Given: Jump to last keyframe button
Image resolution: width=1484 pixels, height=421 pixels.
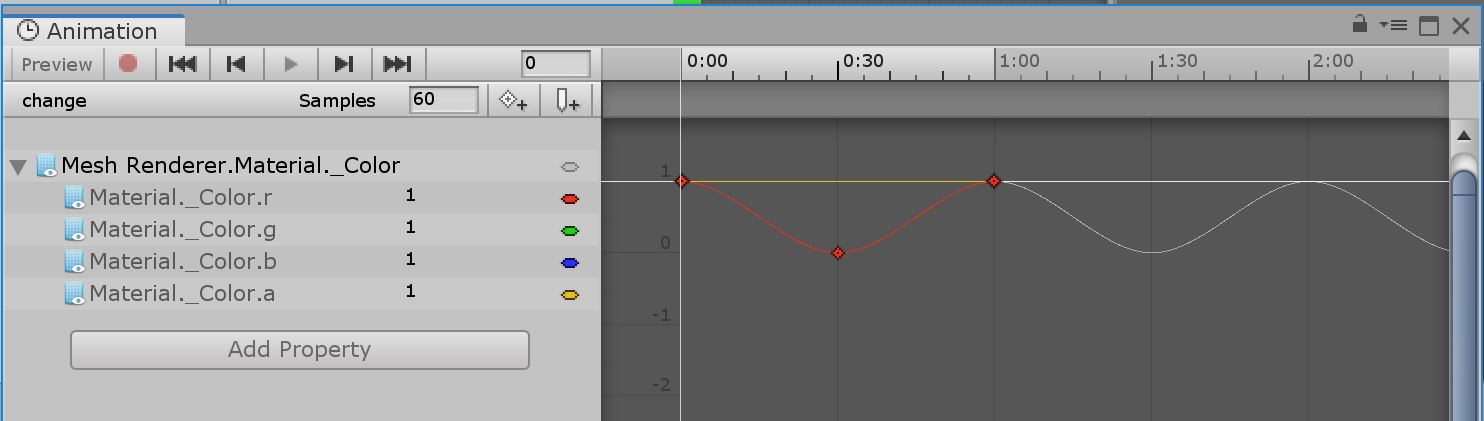Looking at the screenshot, I should pos(398,64).
